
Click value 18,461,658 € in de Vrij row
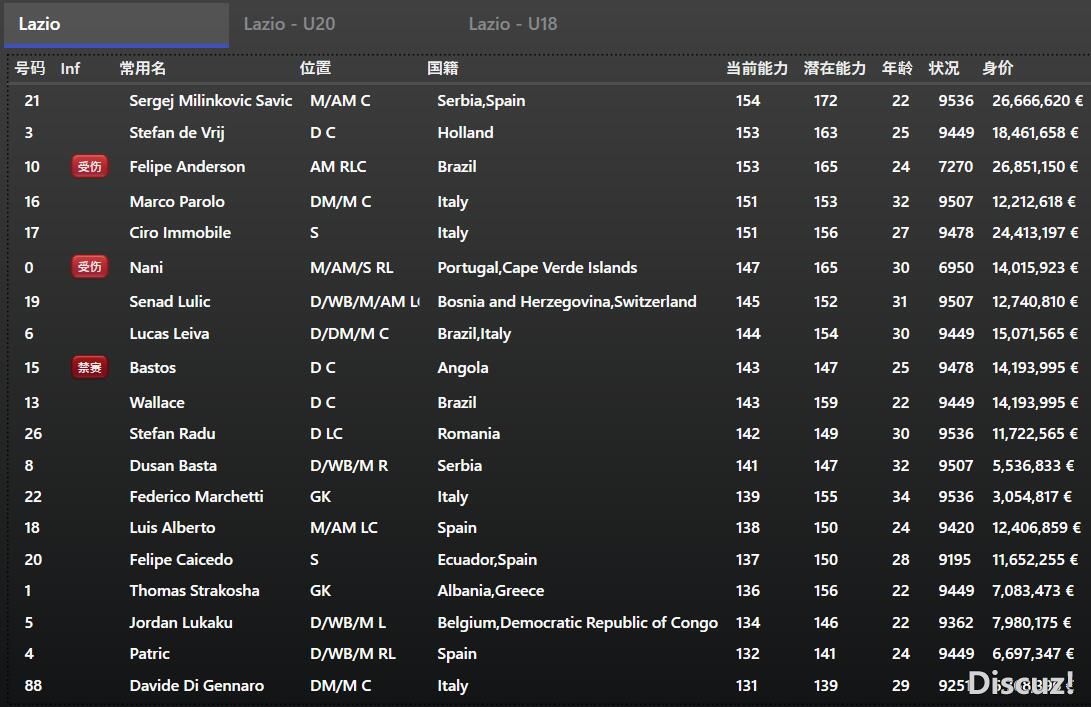[x=1035, y=133]
